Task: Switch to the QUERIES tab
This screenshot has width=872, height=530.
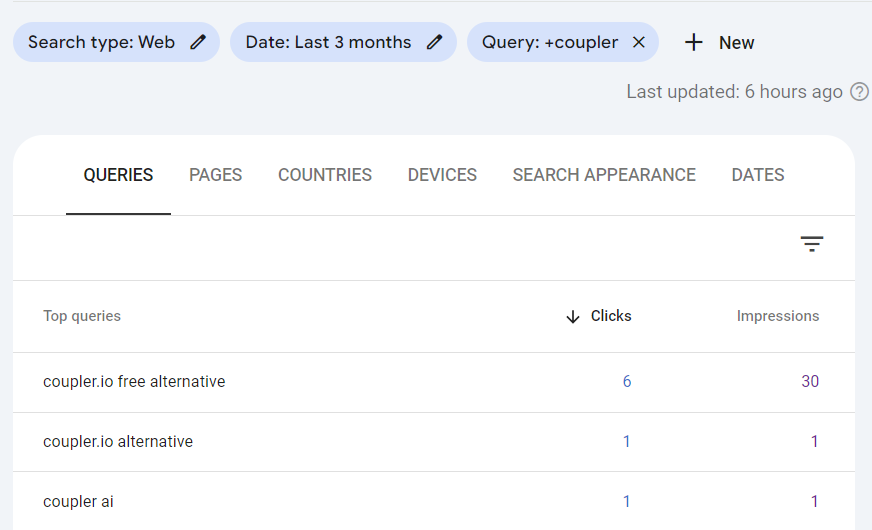Action: point(118,175)
